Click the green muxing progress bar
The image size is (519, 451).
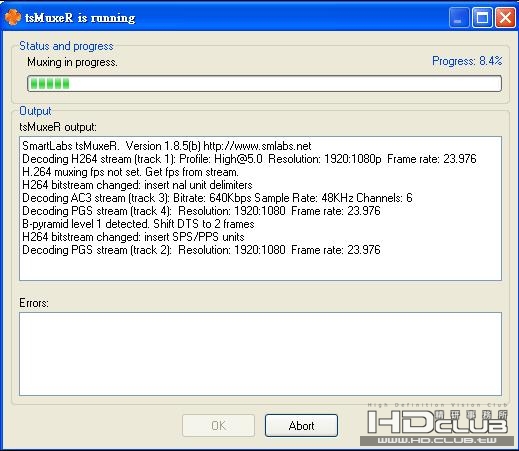click(x=264, y=83)
